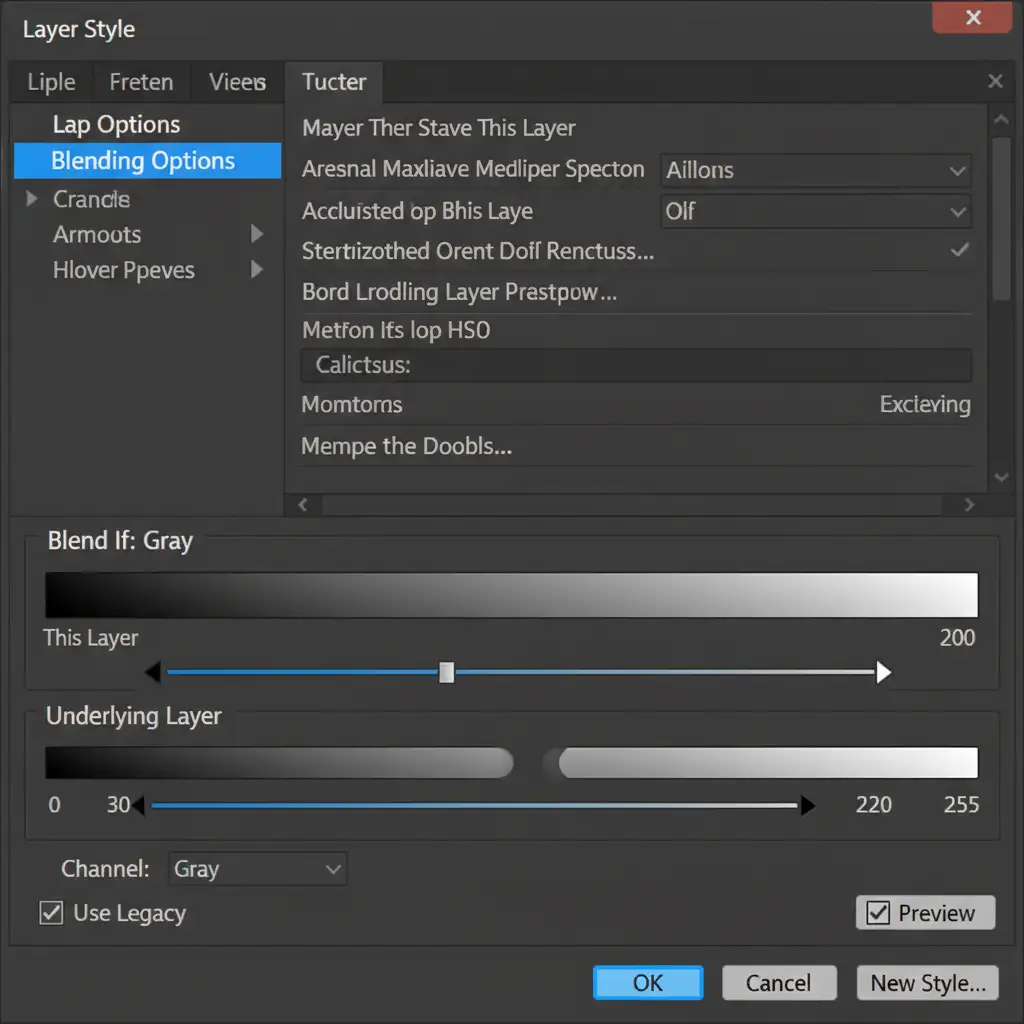The height and width of the screenshot is (1024, 1024).
Task: Confirm with the OK button
Action: tap(648, 982)
